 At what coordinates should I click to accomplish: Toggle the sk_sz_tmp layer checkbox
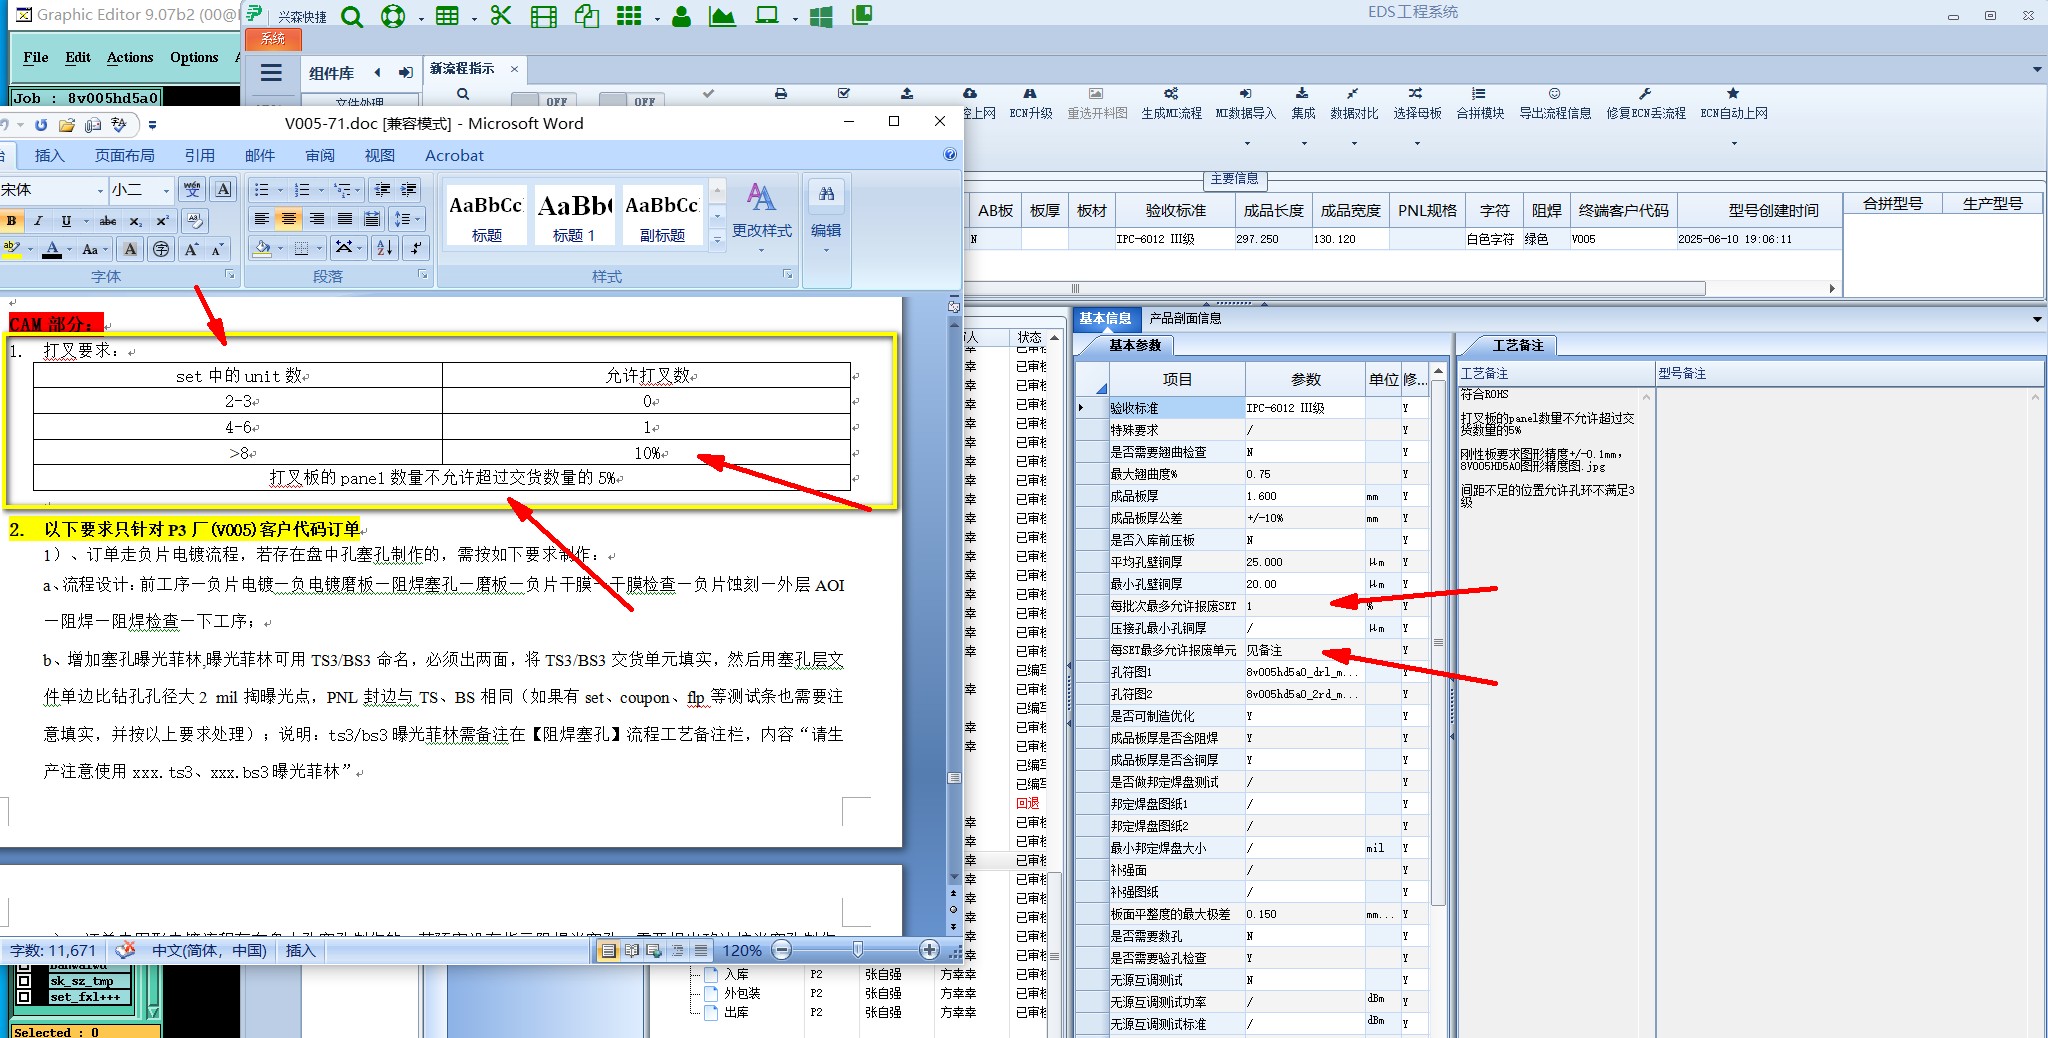click(24, 981)
